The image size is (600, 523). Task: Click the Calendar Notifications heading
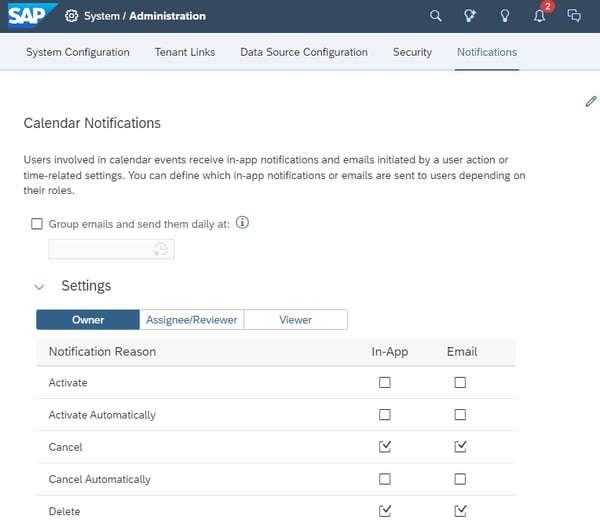point(92,123)
